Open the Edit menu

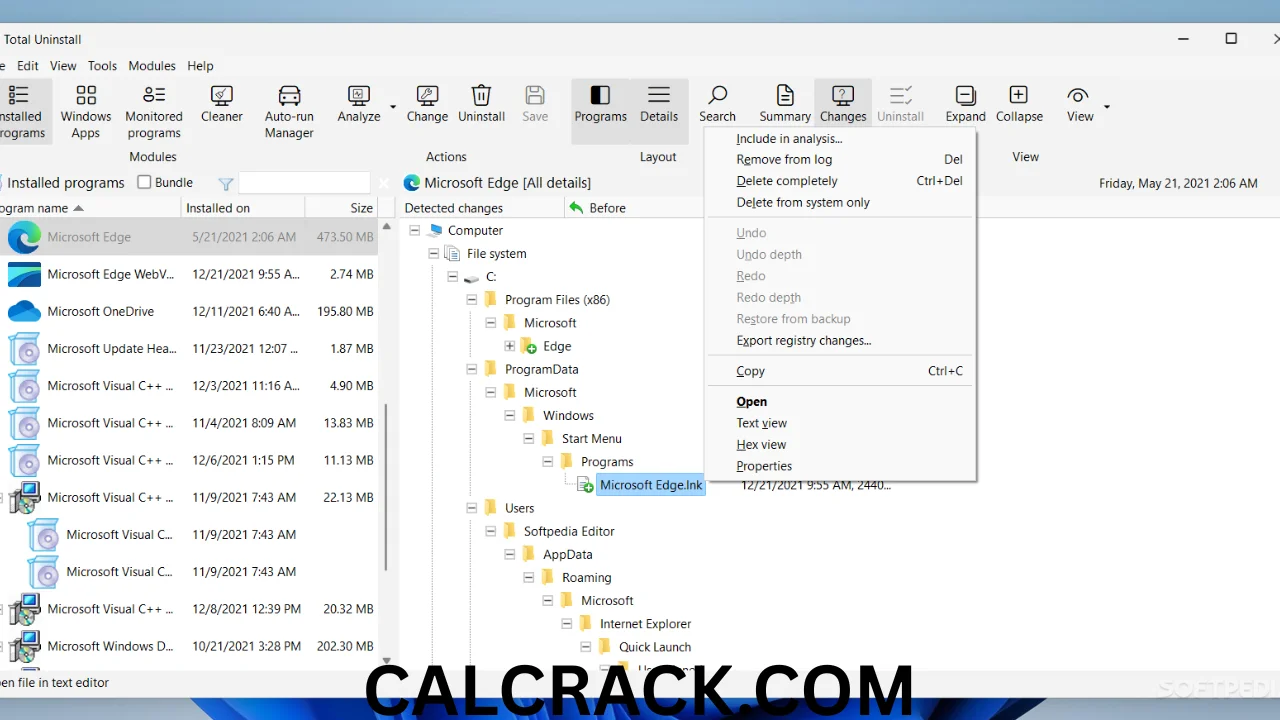point(28,66)
